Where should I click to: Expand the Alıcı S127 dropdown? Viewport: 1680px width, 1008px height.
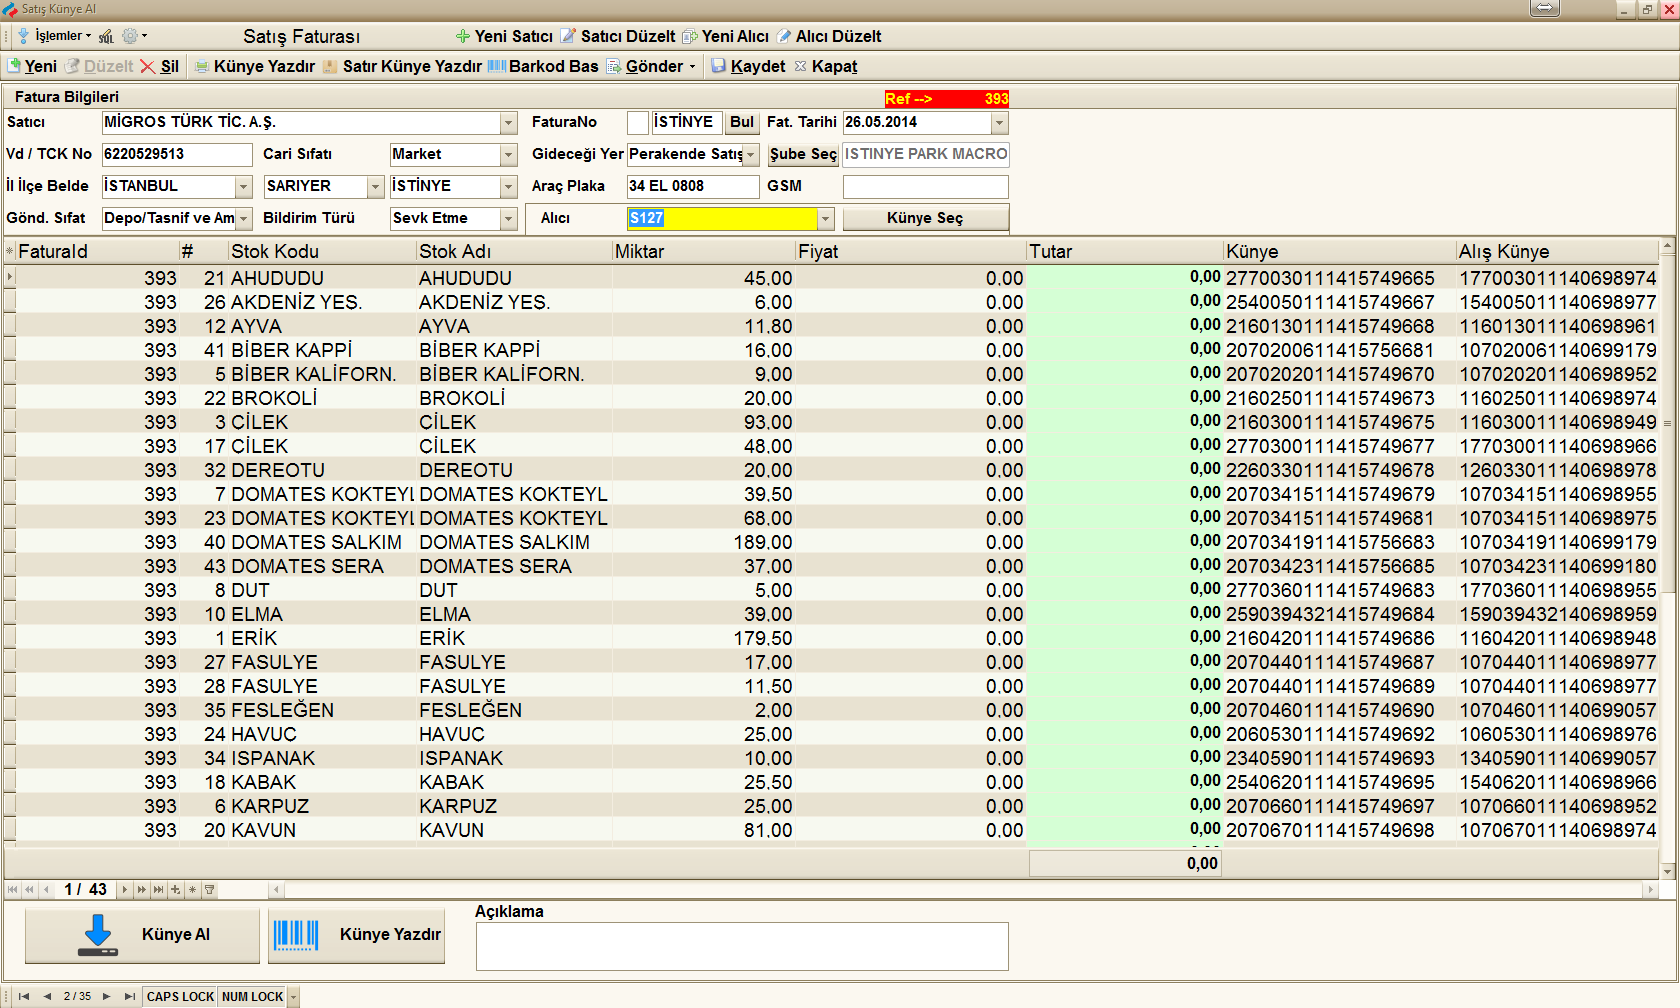coord(825,219)
